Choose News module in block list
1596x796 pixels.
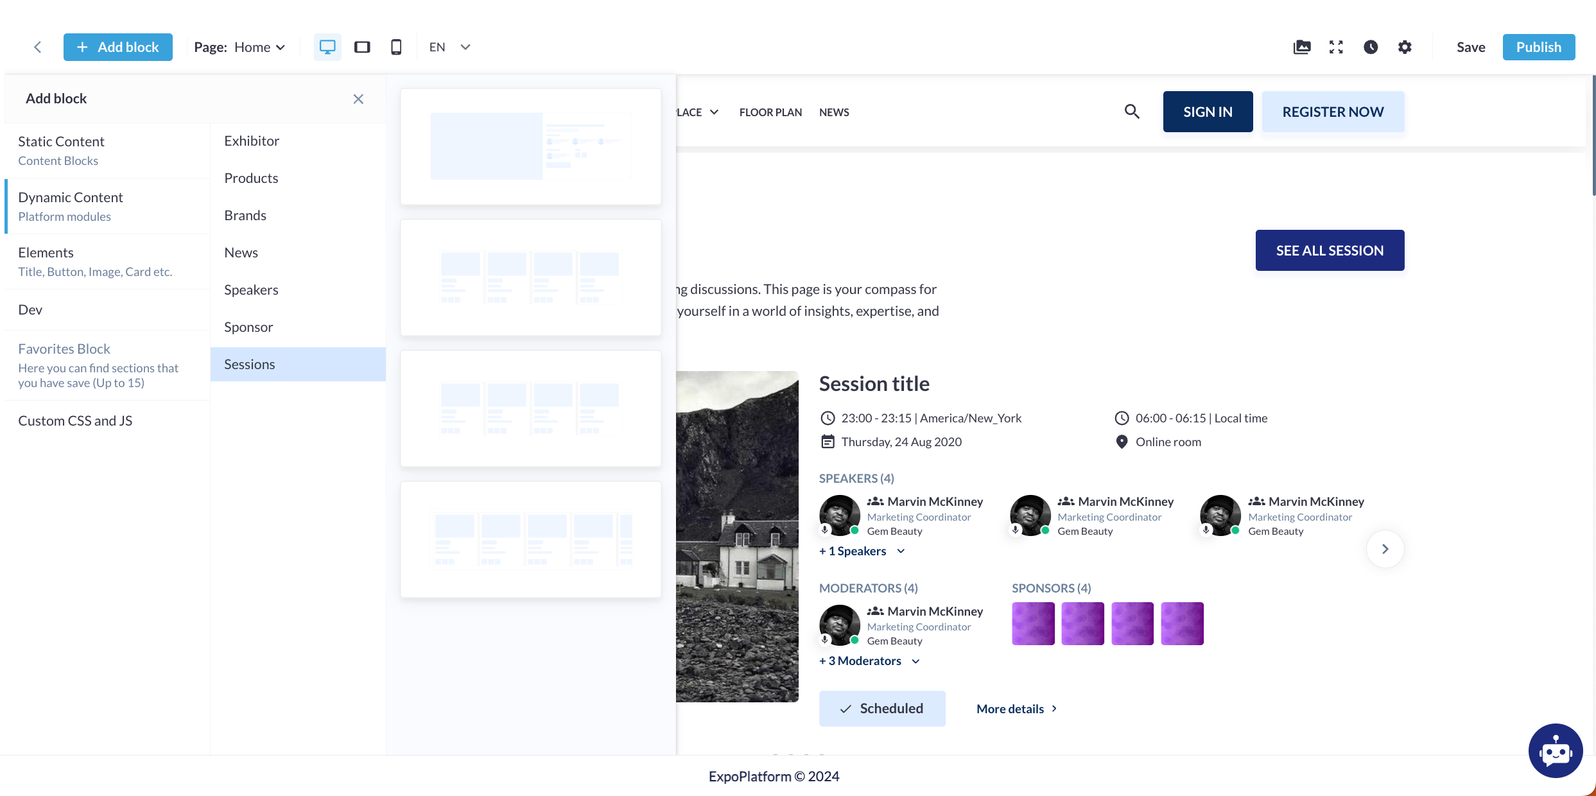click(x=298, y=253)
